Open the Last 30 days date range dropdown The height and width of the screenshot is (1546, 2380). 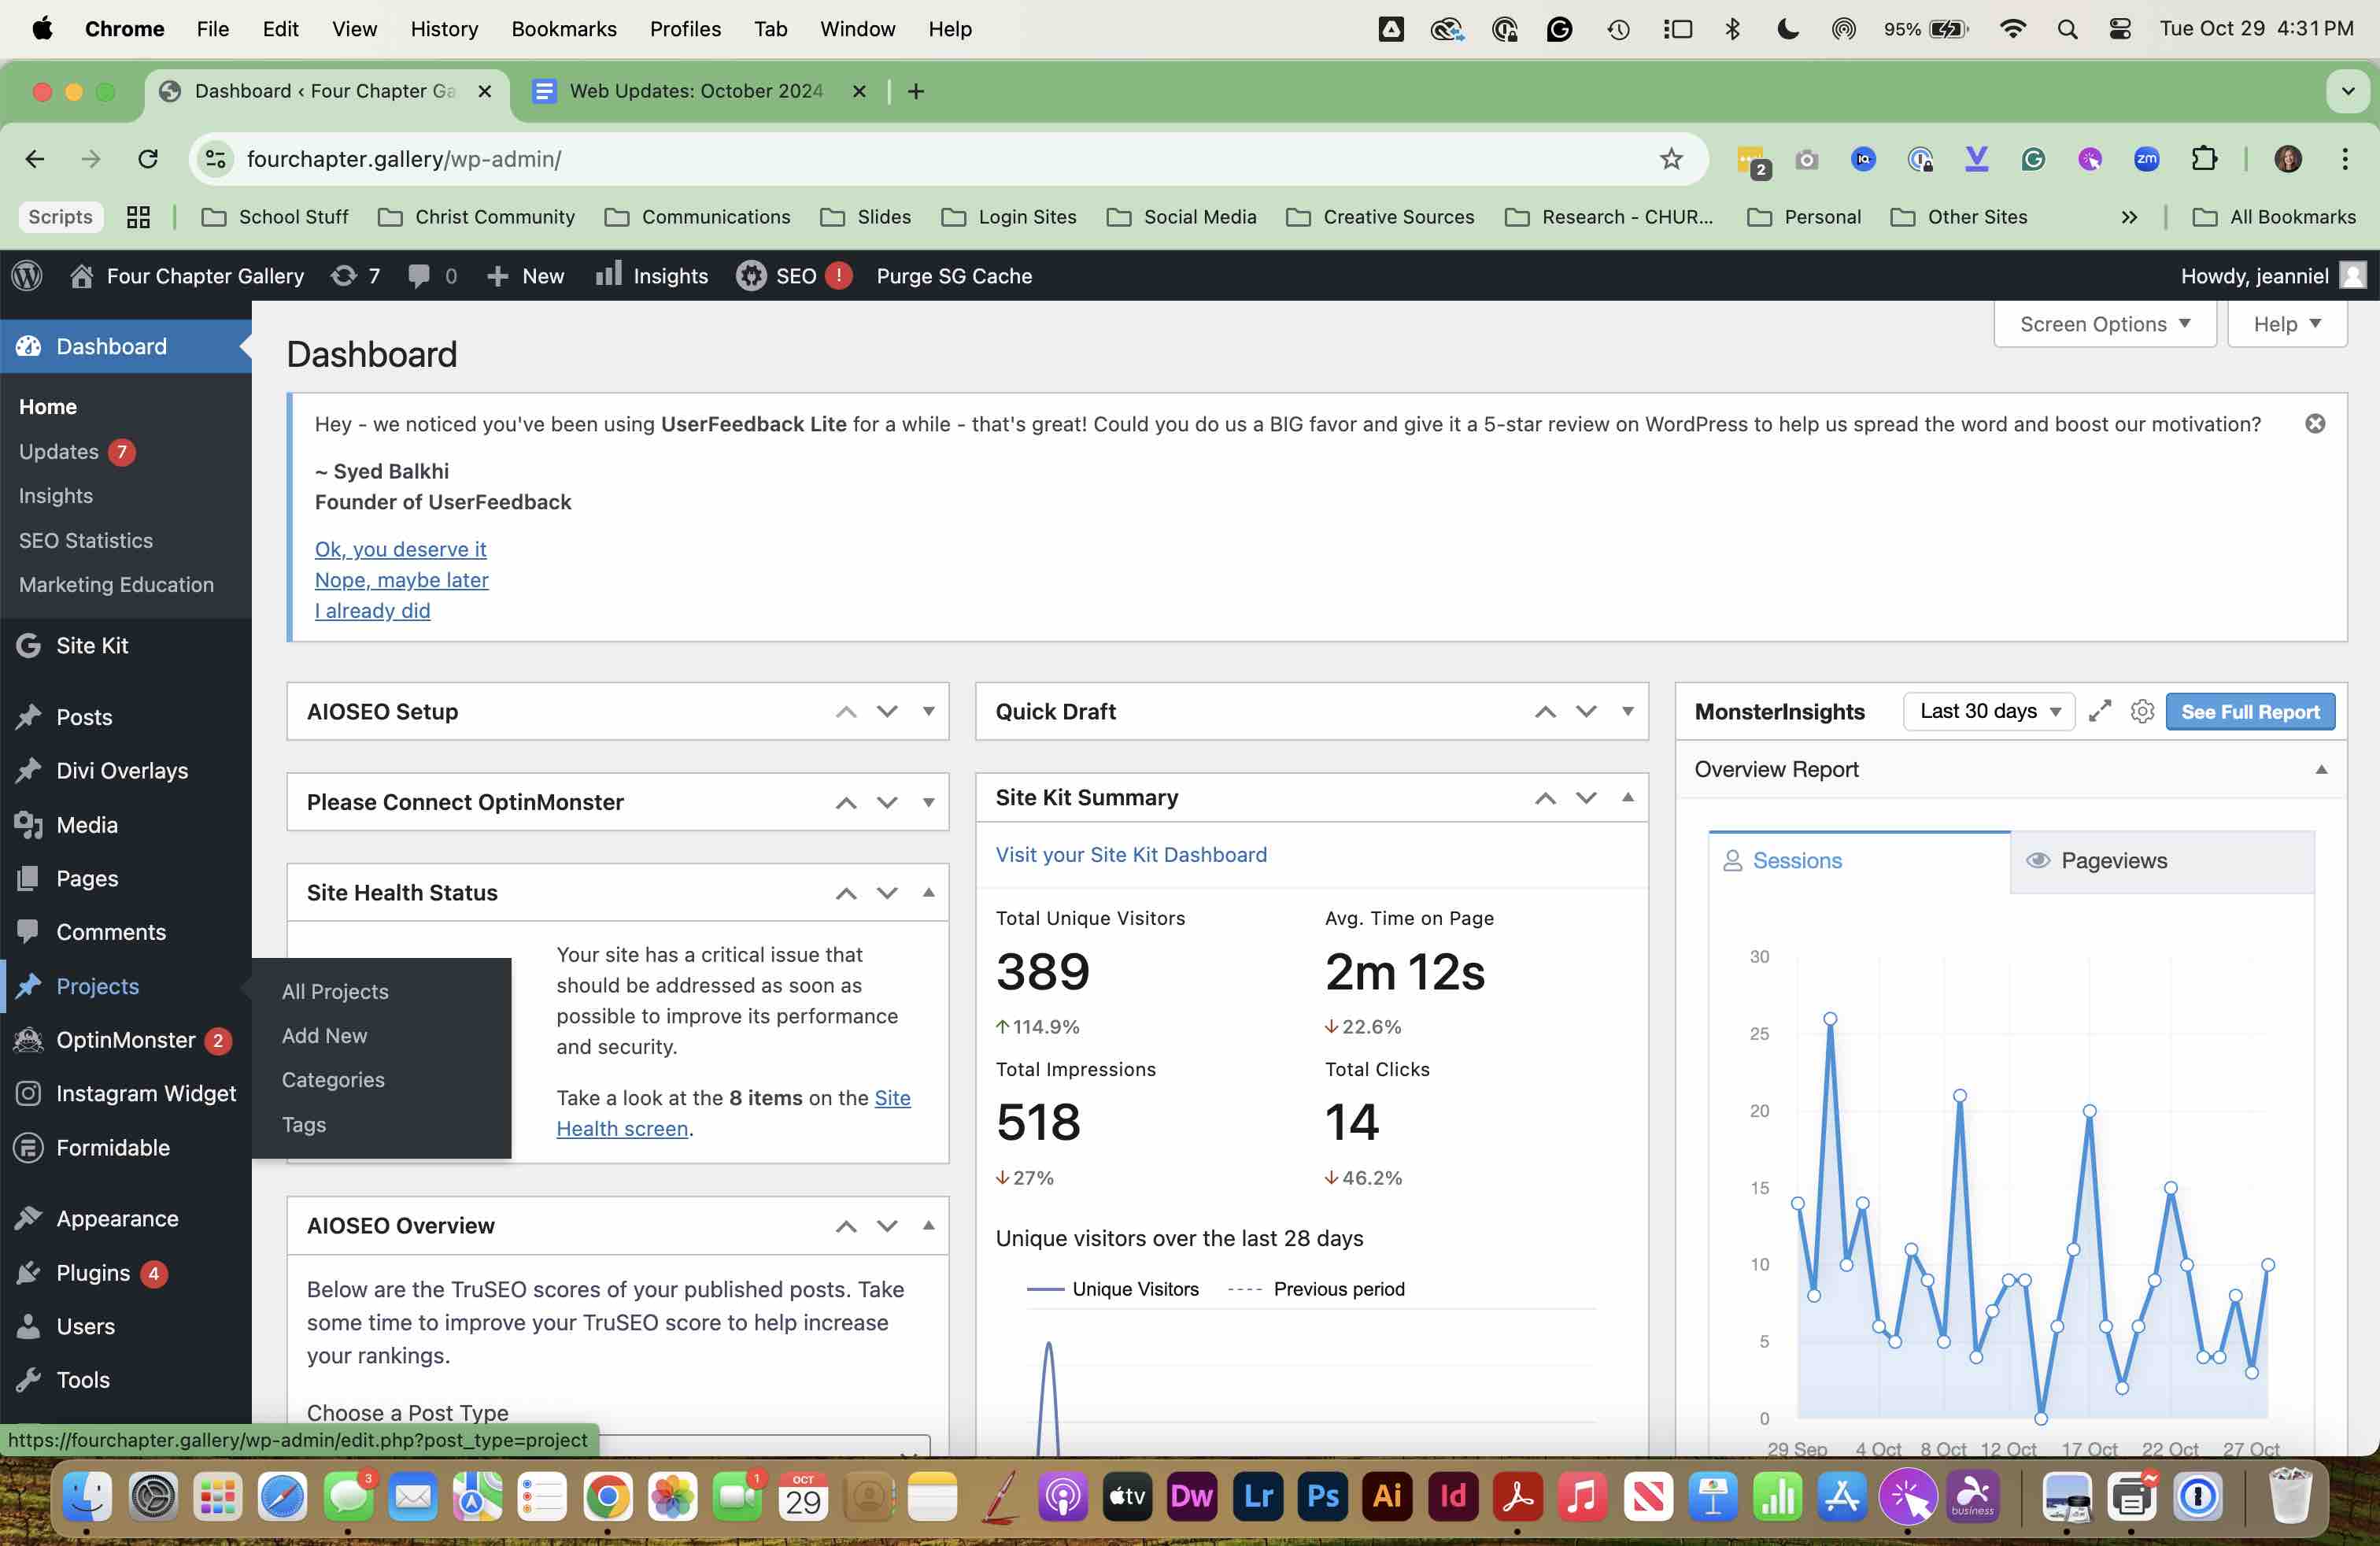tap(1988, 711)
